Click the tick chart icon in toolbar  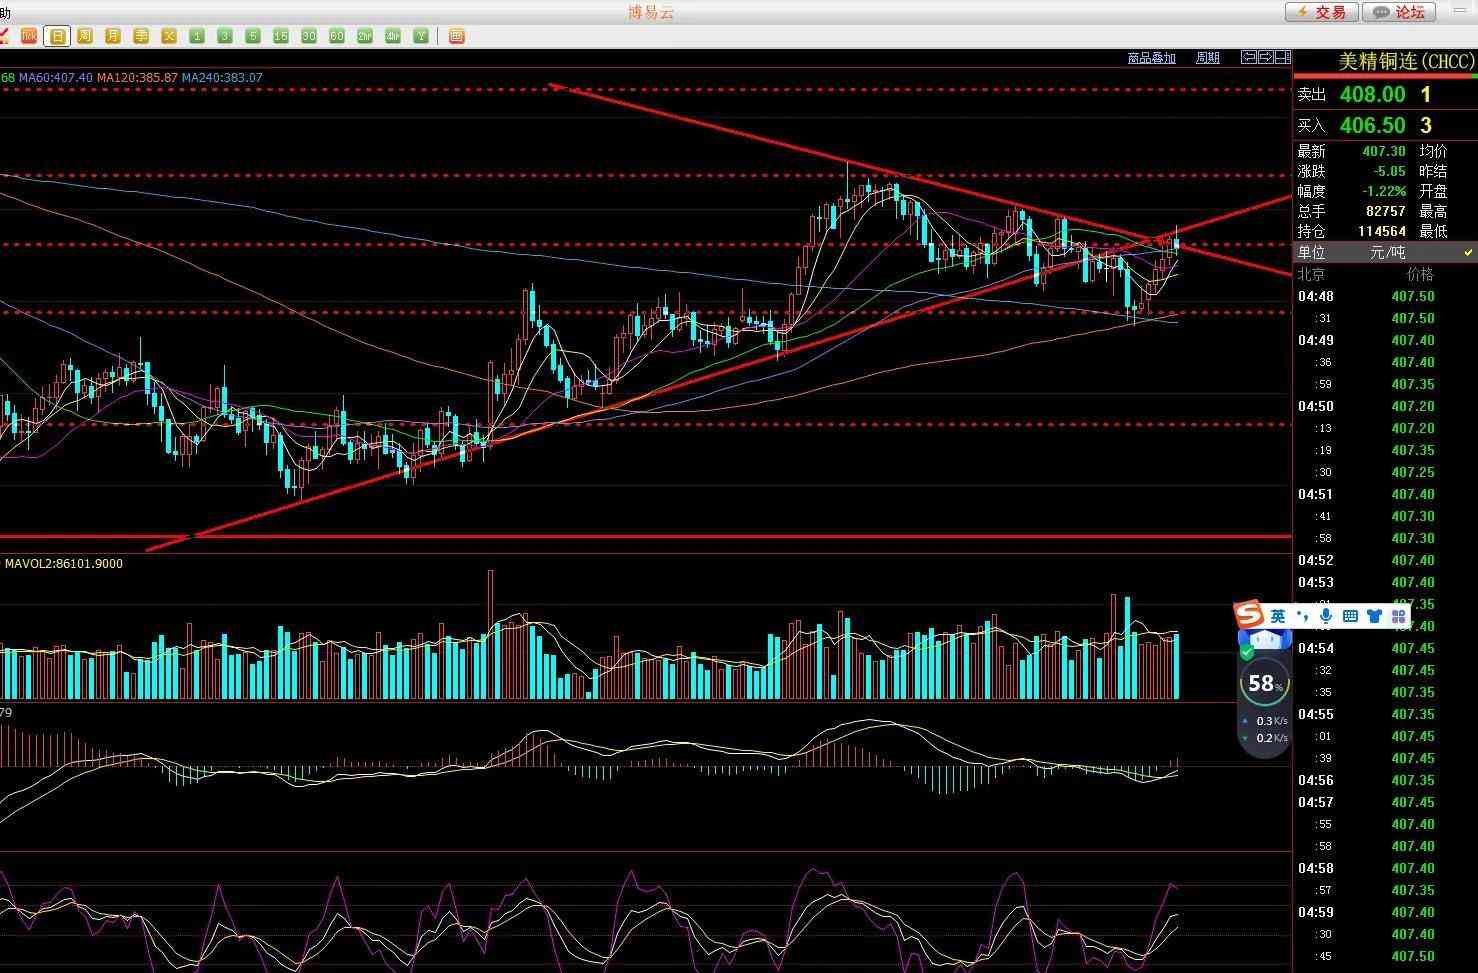click(29, 36)
